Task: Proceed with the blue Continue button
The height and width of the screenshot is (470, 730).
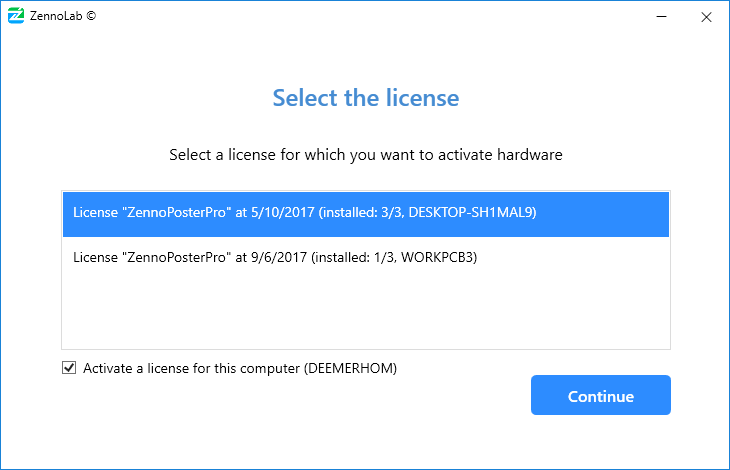Action: coord(601,395)
